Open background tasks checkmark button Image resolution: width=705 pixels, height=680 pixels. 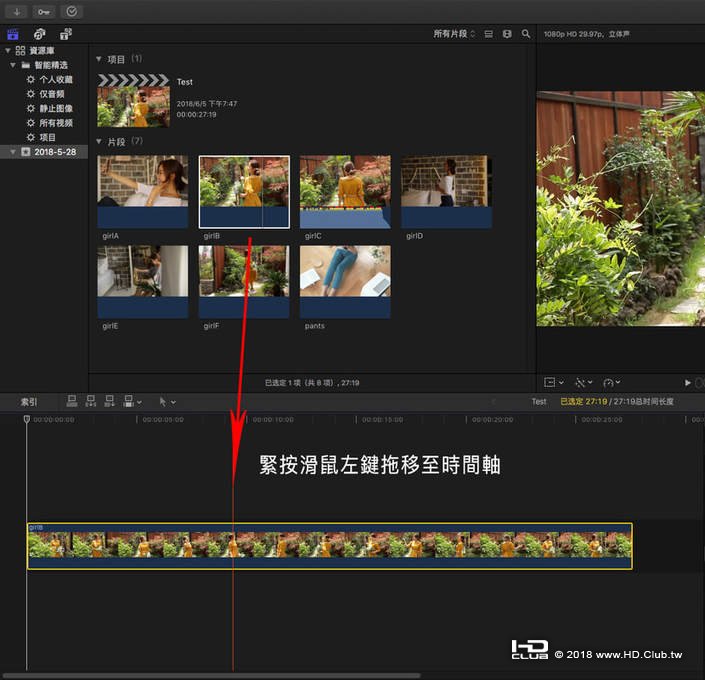(x=71, y=11)
